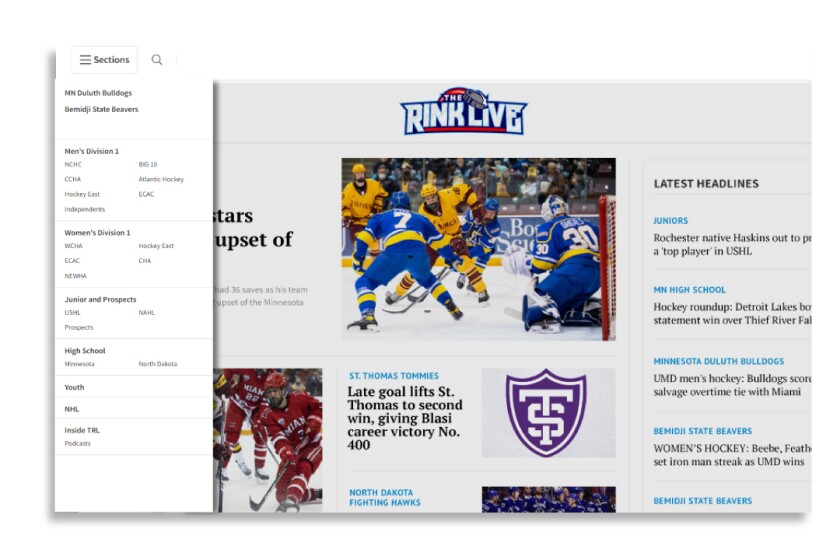Read Rochester native Haskins headline
Screen dimensions: 840x560
click(x=732, y=244)
